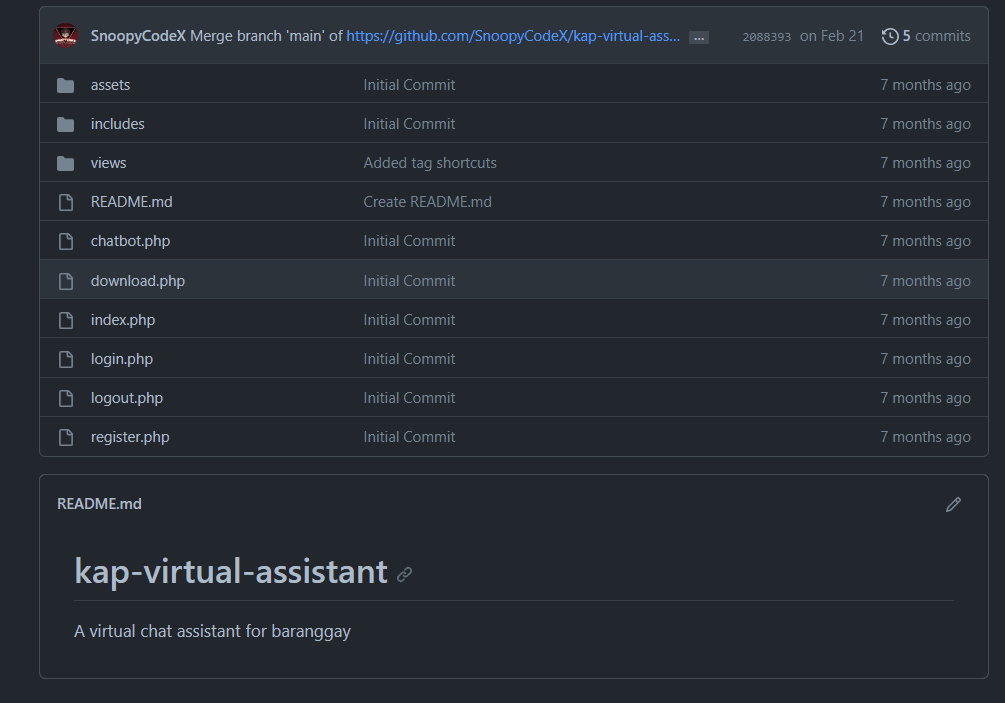Click the folder icon beside views
Image resolution: width=1005 pixels, height=703 pixels.
[x=66, y=162]
